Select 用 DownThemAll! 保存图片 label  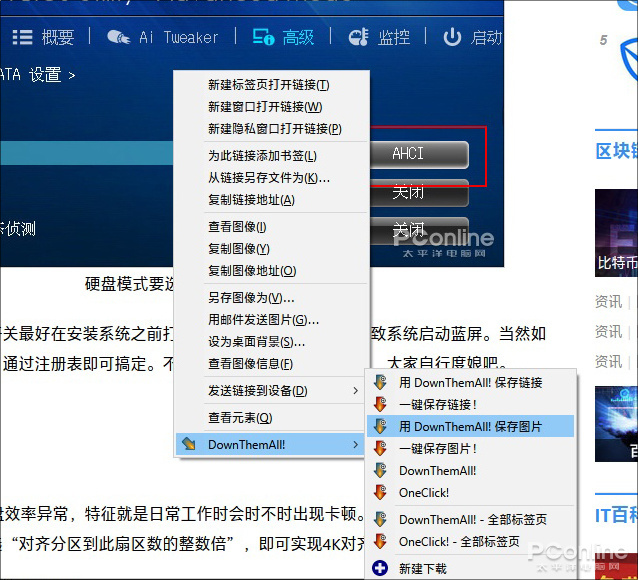[x=470, y=427]
